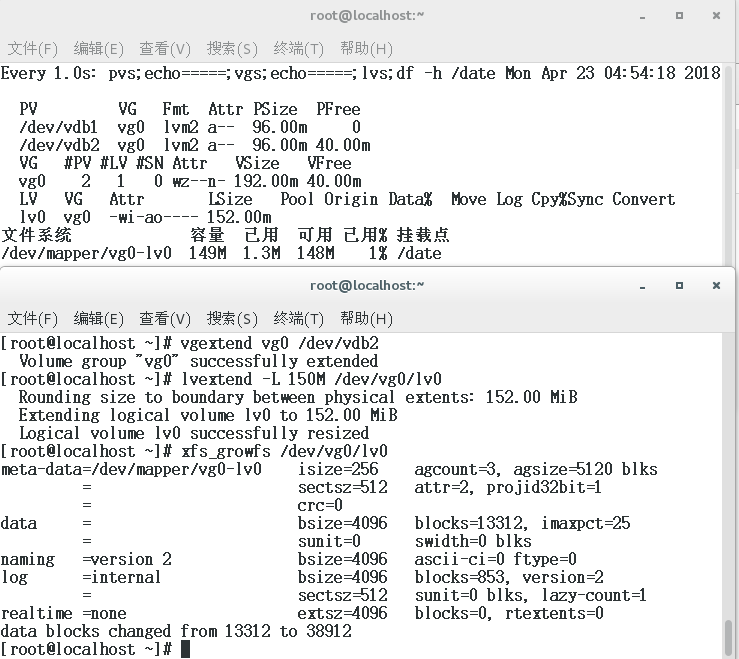The width and height of the screenshot is (739, 659).
Task: Click the 'Rounding size to boundary' message line
Action: [298, 397]
